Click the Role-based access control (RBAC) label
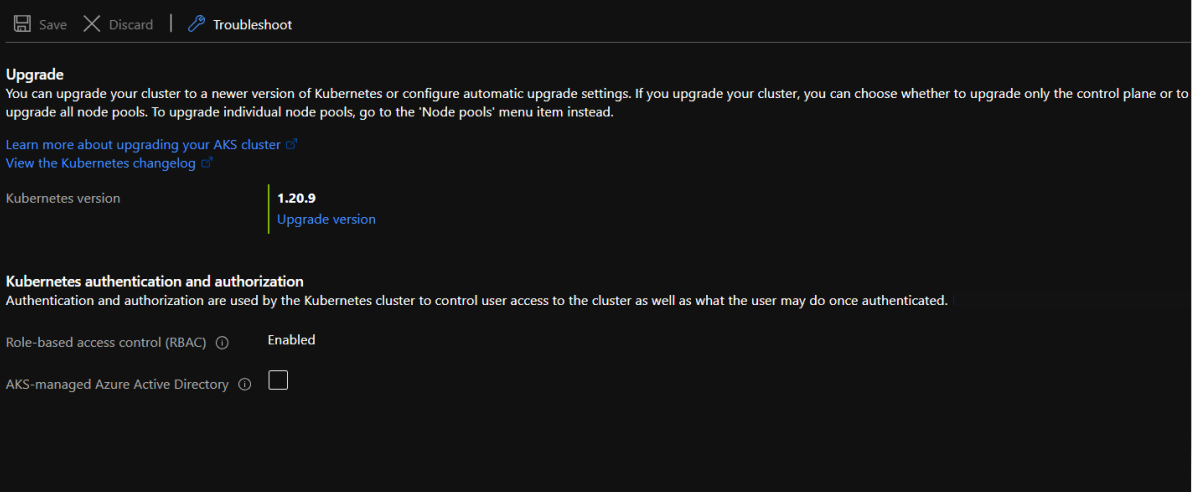The height and width of the screenshot is (492, 1192). click(x=106, y=342)
